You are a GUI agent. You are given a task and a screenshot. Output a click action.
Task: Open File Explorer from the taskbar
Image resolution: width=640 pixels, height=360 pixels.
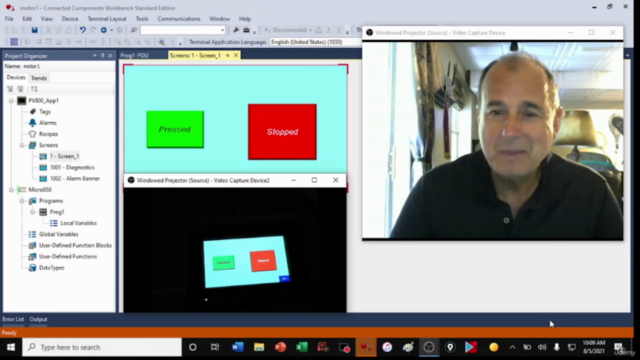pyautogui.click(x=259, y=347)
